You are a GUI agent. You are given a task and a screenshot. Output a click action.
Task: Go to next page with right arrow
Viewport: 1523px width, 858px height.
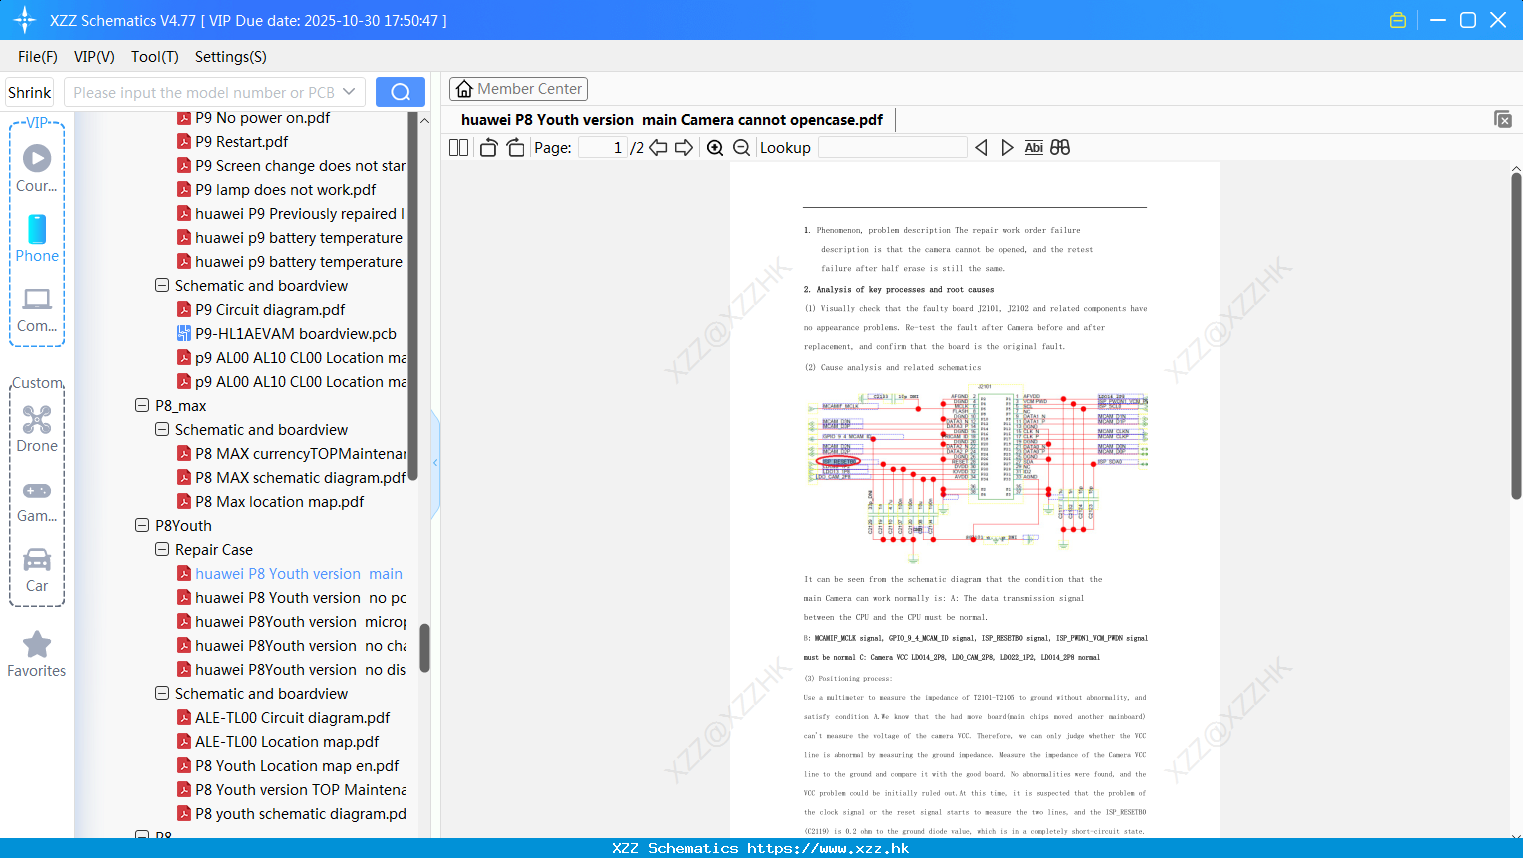pyautogui.click(x=684, y=148)
